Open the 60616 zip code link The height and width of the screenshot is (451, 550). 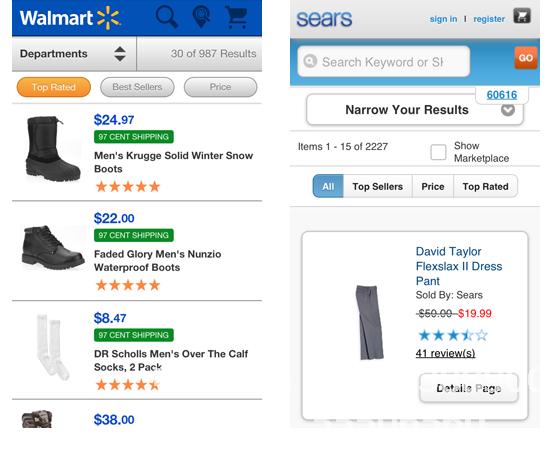point(502,95)
